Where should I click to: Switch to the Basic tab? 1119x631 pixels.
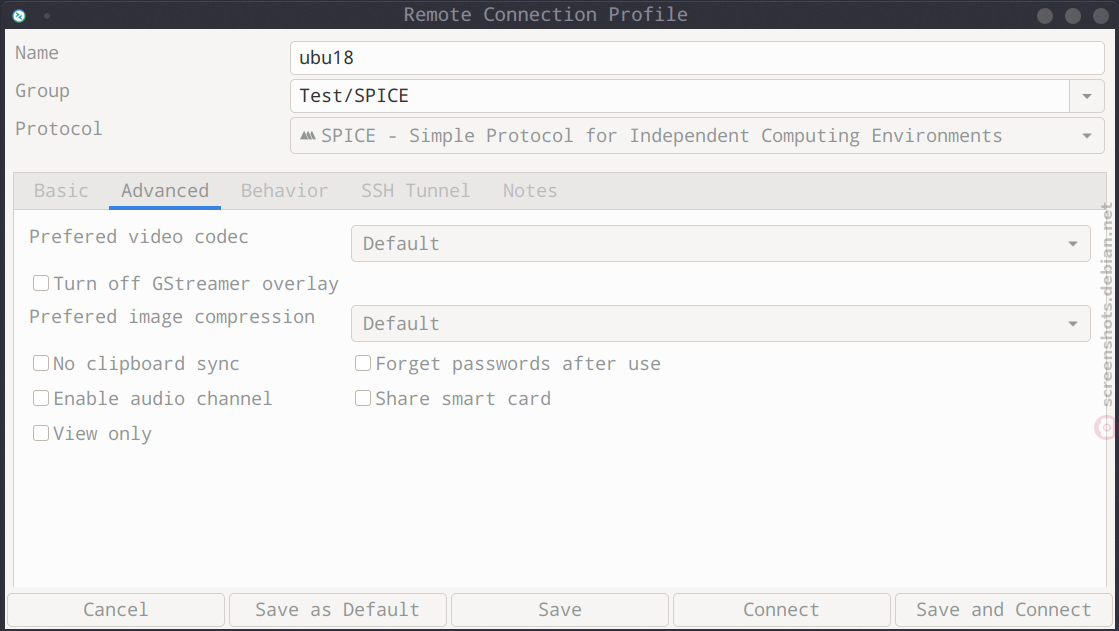tap(61, 191)
